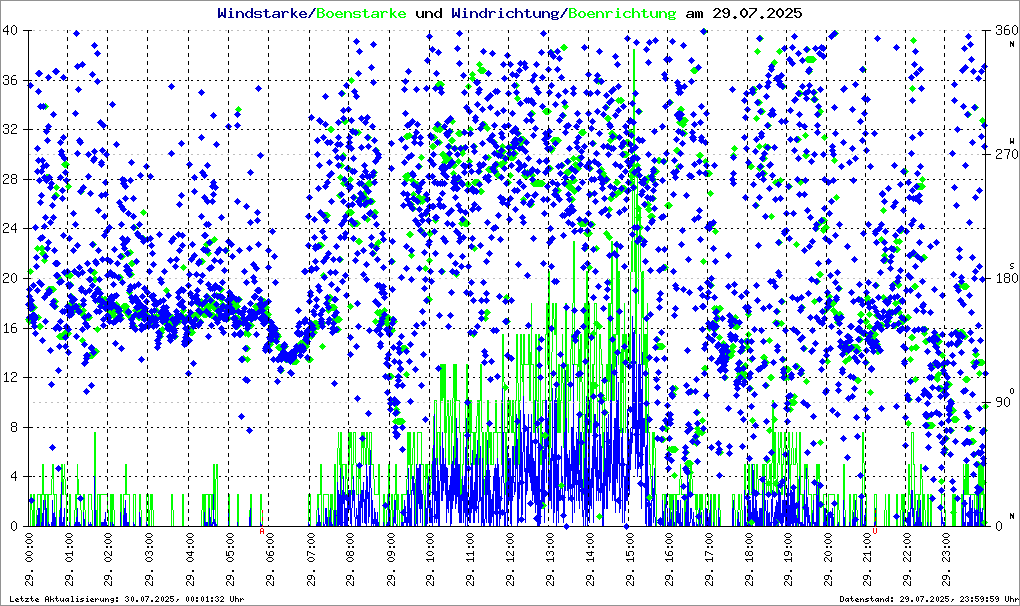This screenshot has width=1020, height=606.
Task: Click the wind-speed axis label 12
Action: coord(10,378)
